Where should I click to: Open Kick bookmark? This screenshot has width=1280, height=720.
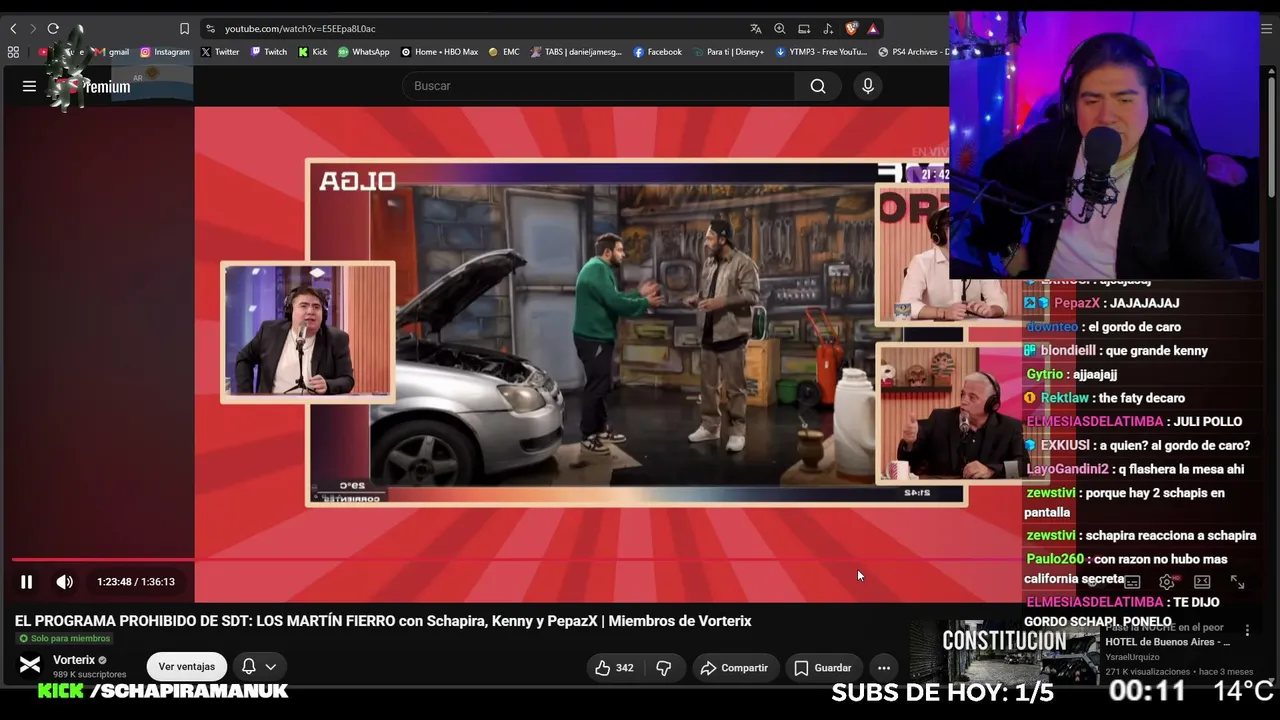[313, 52]
